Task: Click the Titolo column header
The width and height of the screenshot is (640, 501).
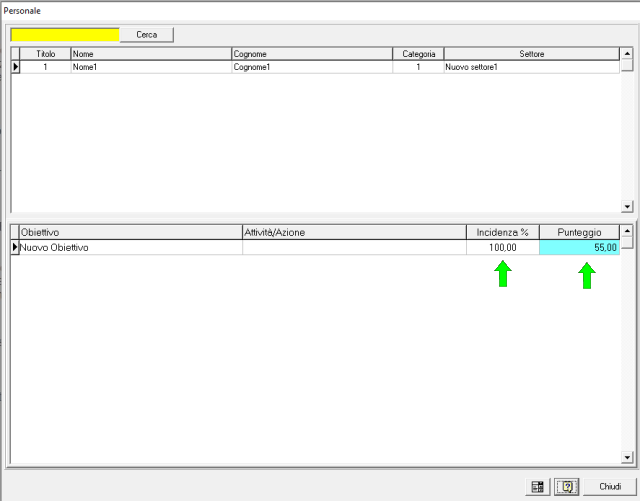Action: [x=46, y=53]
